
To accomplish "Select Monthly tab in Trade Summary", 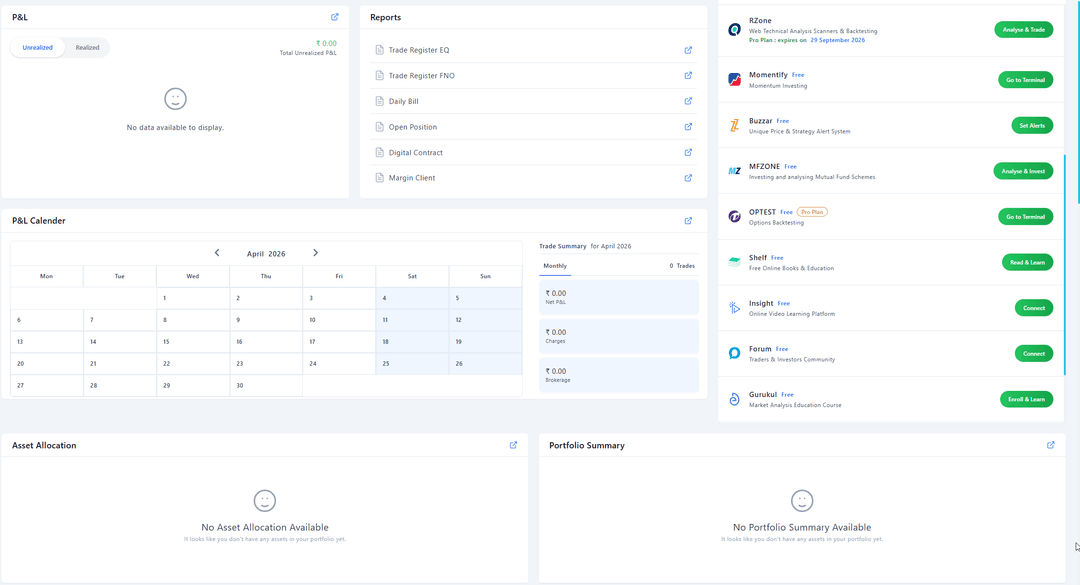I will pos(555,266).
